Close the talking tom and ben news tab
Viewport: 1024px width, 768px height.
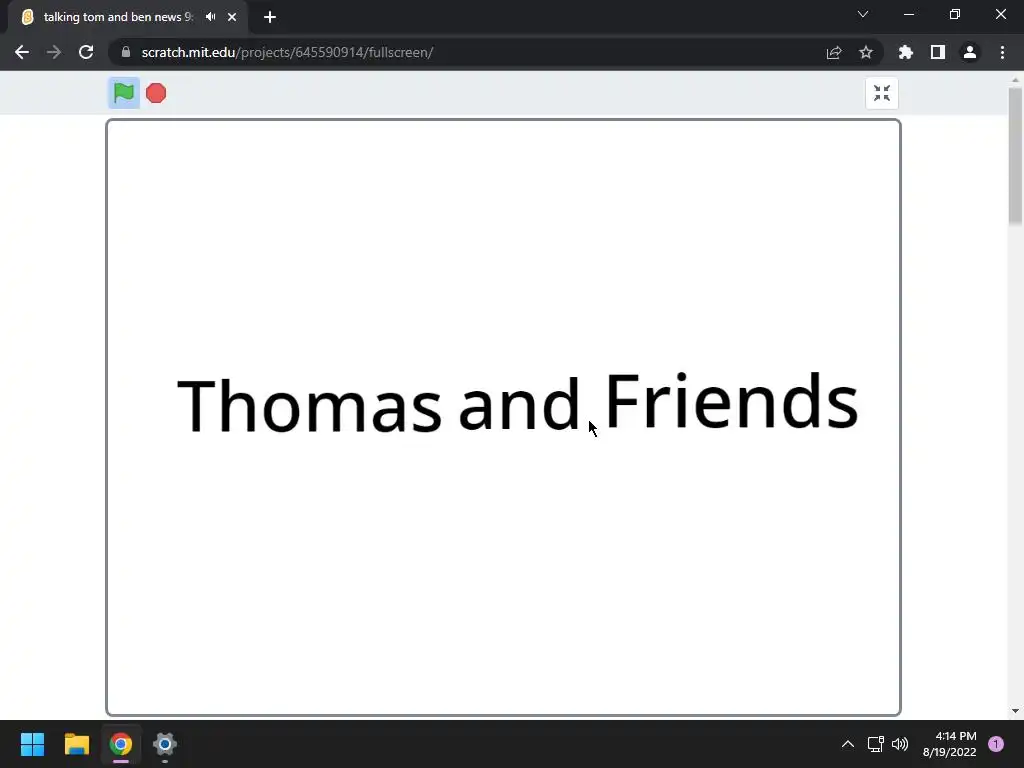232,17
